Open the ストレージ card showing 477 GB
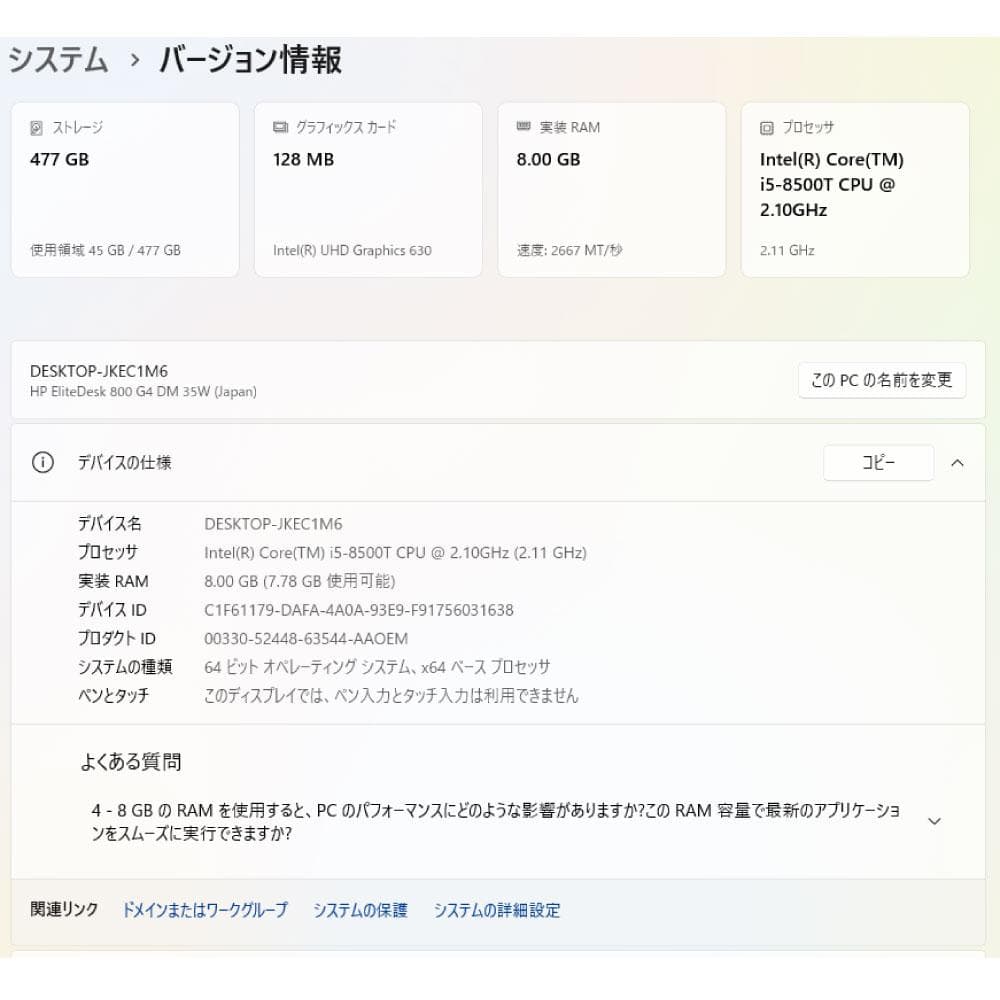Viewport: 1000px width, 1000px height. tap(124, 188)
